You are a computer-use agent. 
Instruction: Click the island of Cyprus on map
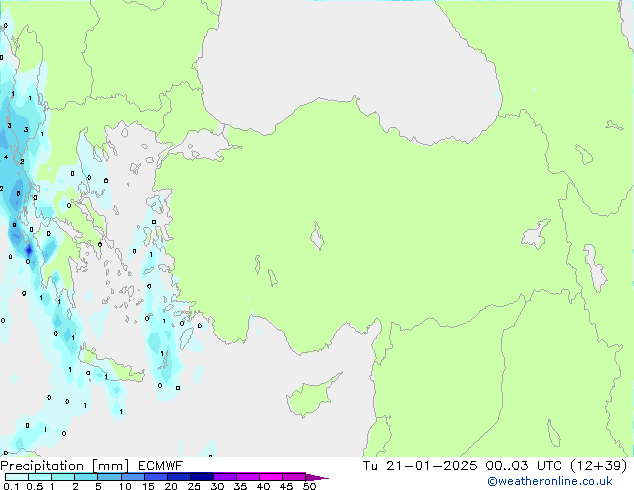coord(309,397)
